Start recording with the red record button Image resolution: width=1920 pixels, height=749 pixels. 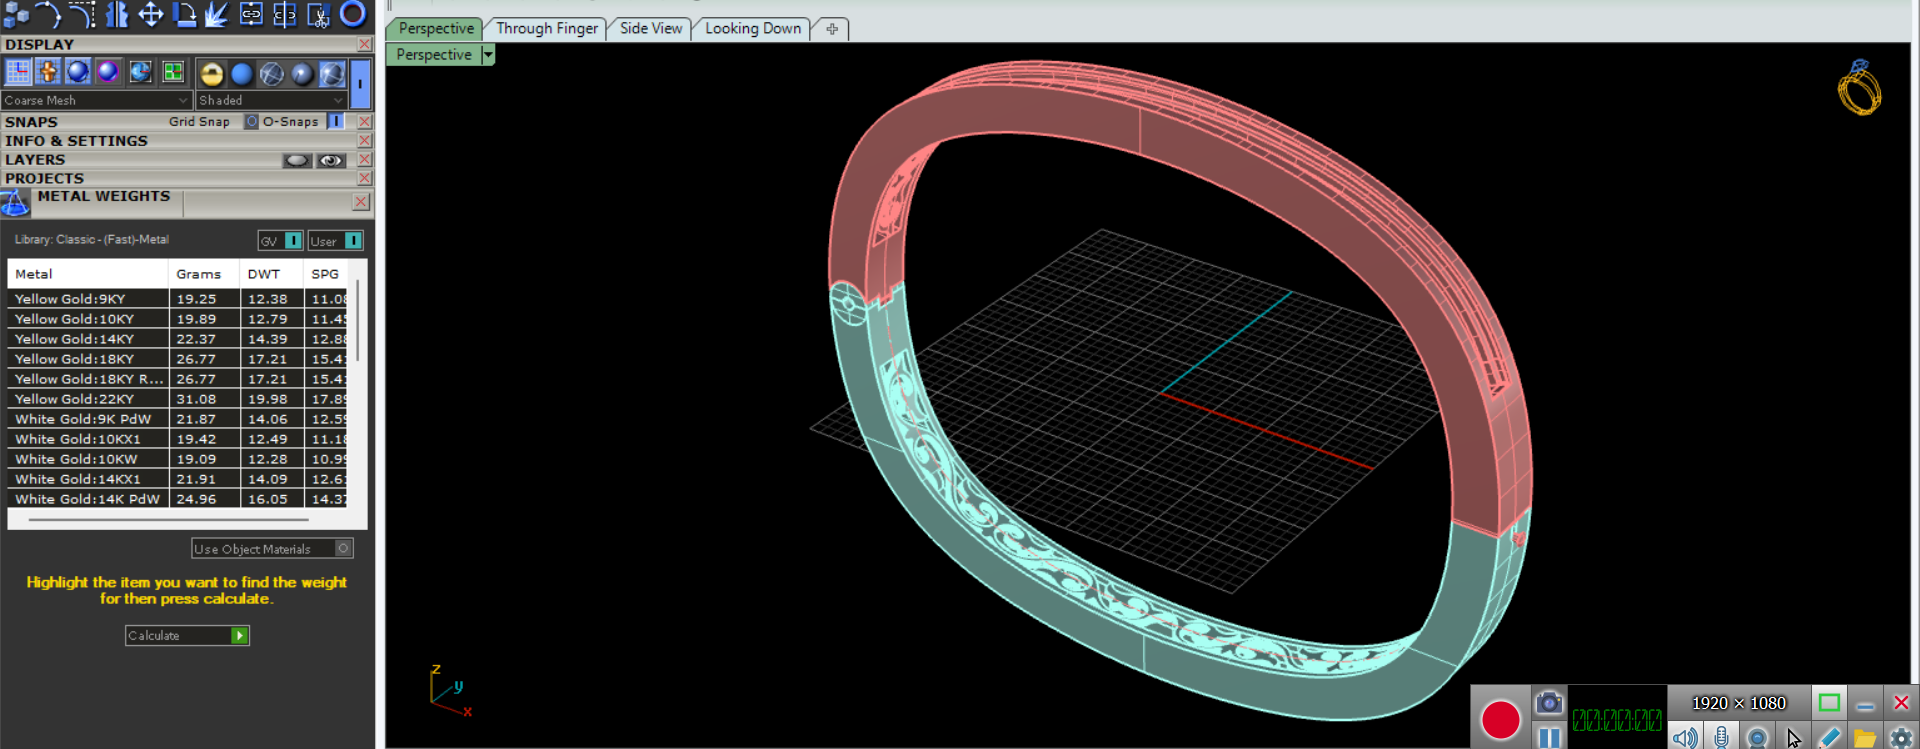tap(1500, 719)
